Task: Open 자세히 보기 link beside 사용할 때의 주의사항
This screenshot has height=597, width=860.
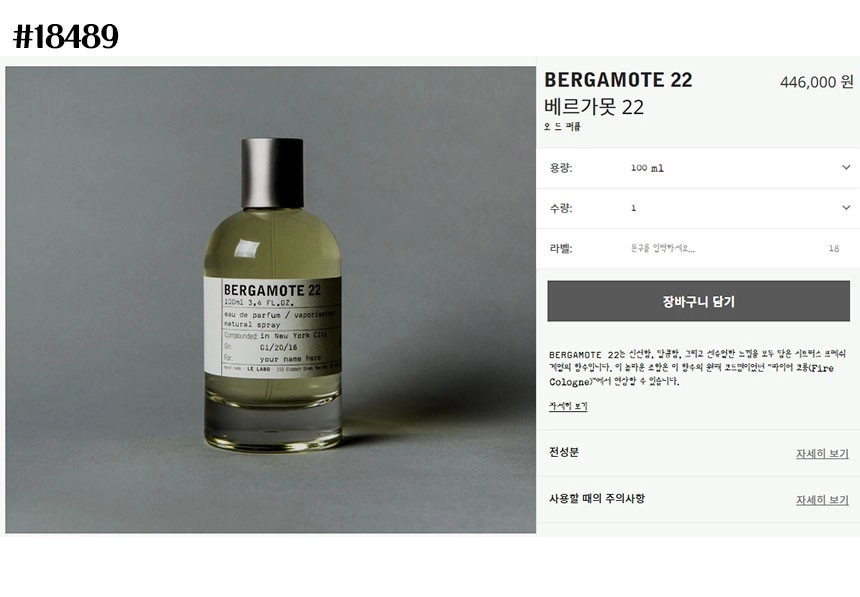Action: point(822,500)
